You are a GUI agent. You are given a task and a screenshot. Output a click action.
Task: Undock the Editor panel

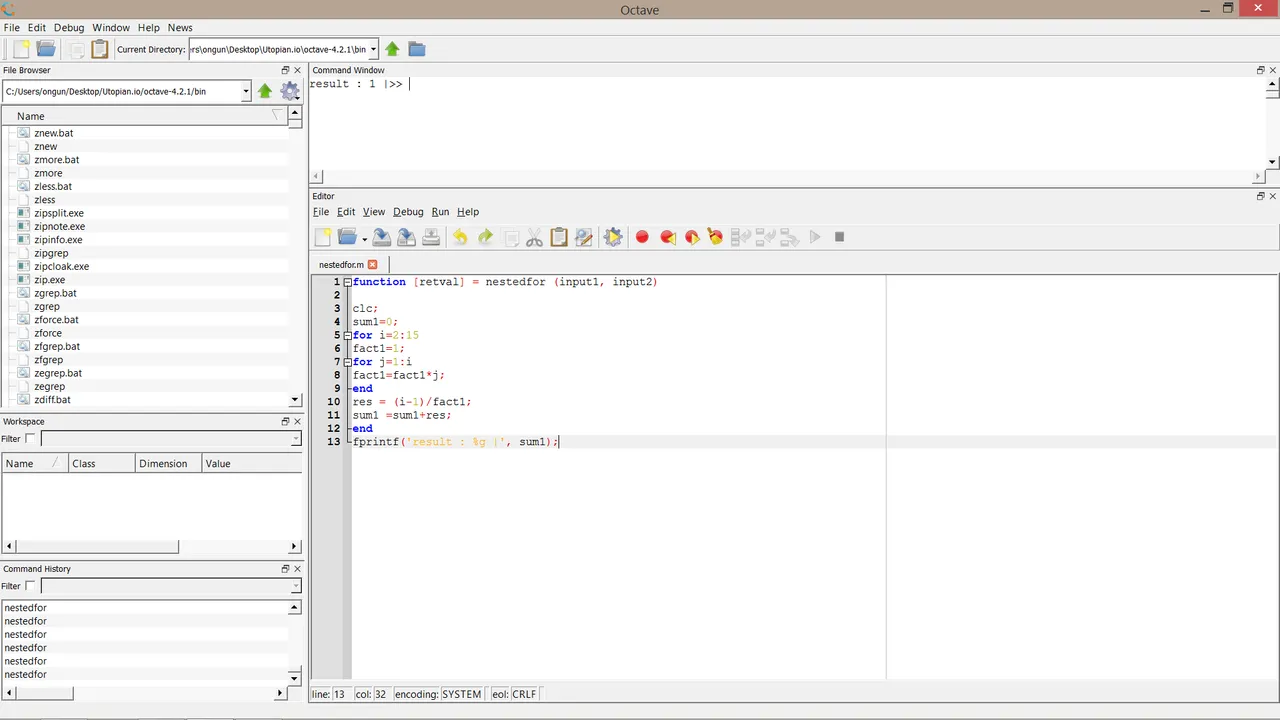pyautogui.click(x=1261, y=196)
